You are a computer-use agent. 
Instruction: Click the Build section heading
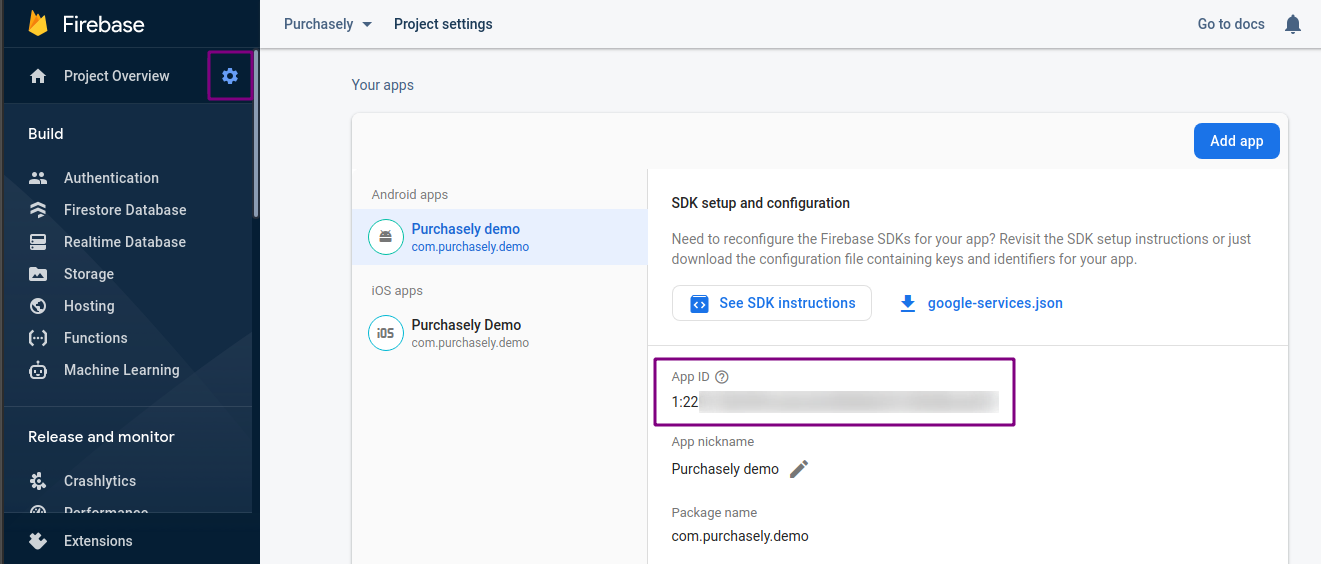45,134
